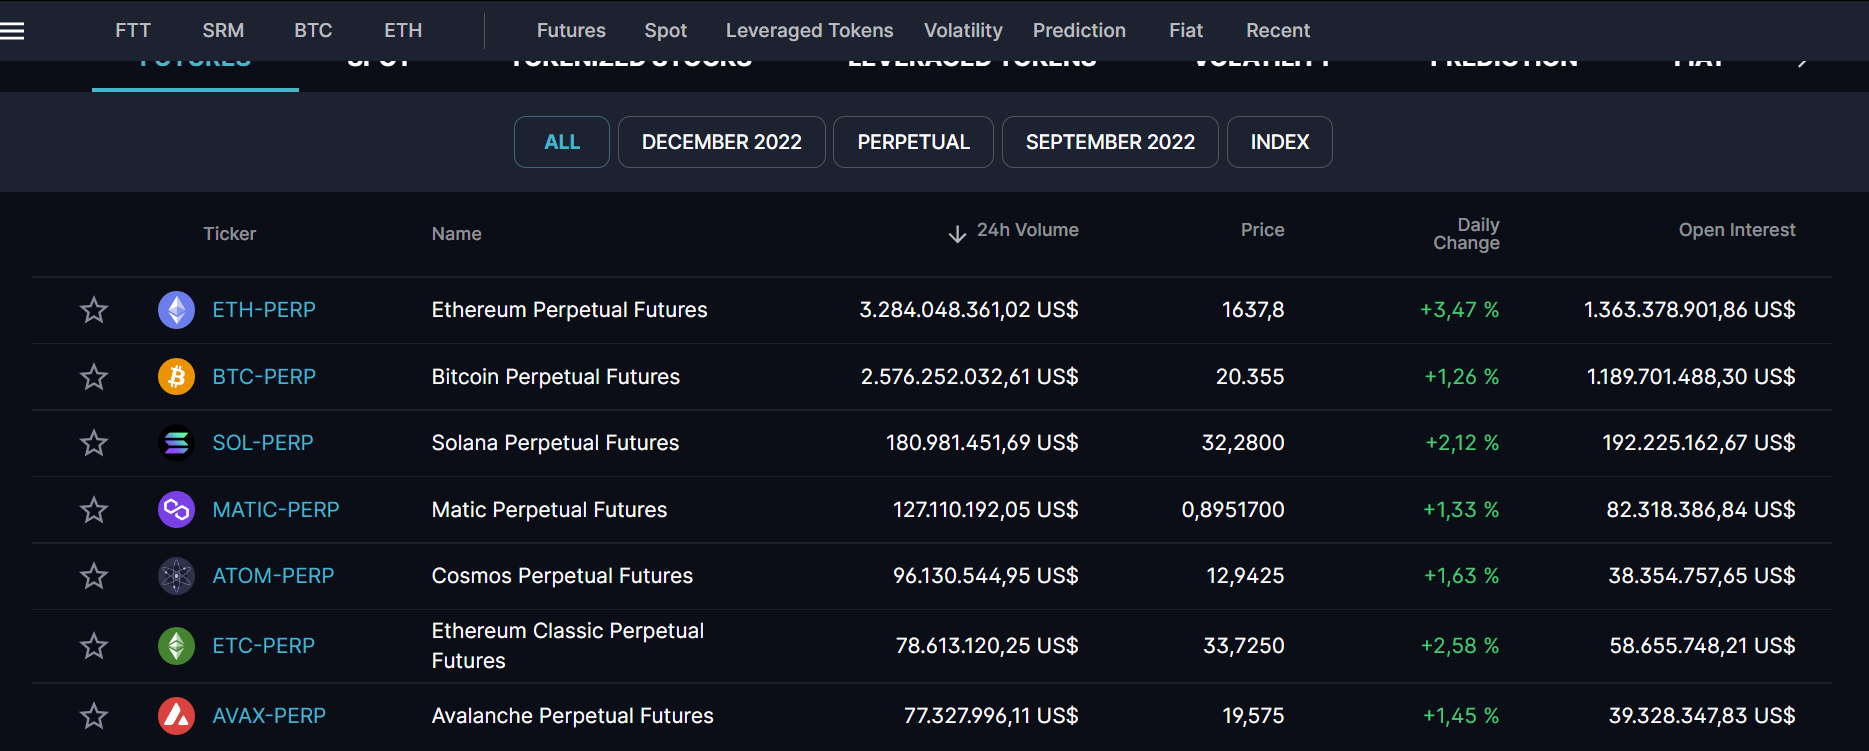Open the MATIC-PERP ticker link
The width and height of the screenshot is (1869, 751).
(x=276, y=510)
